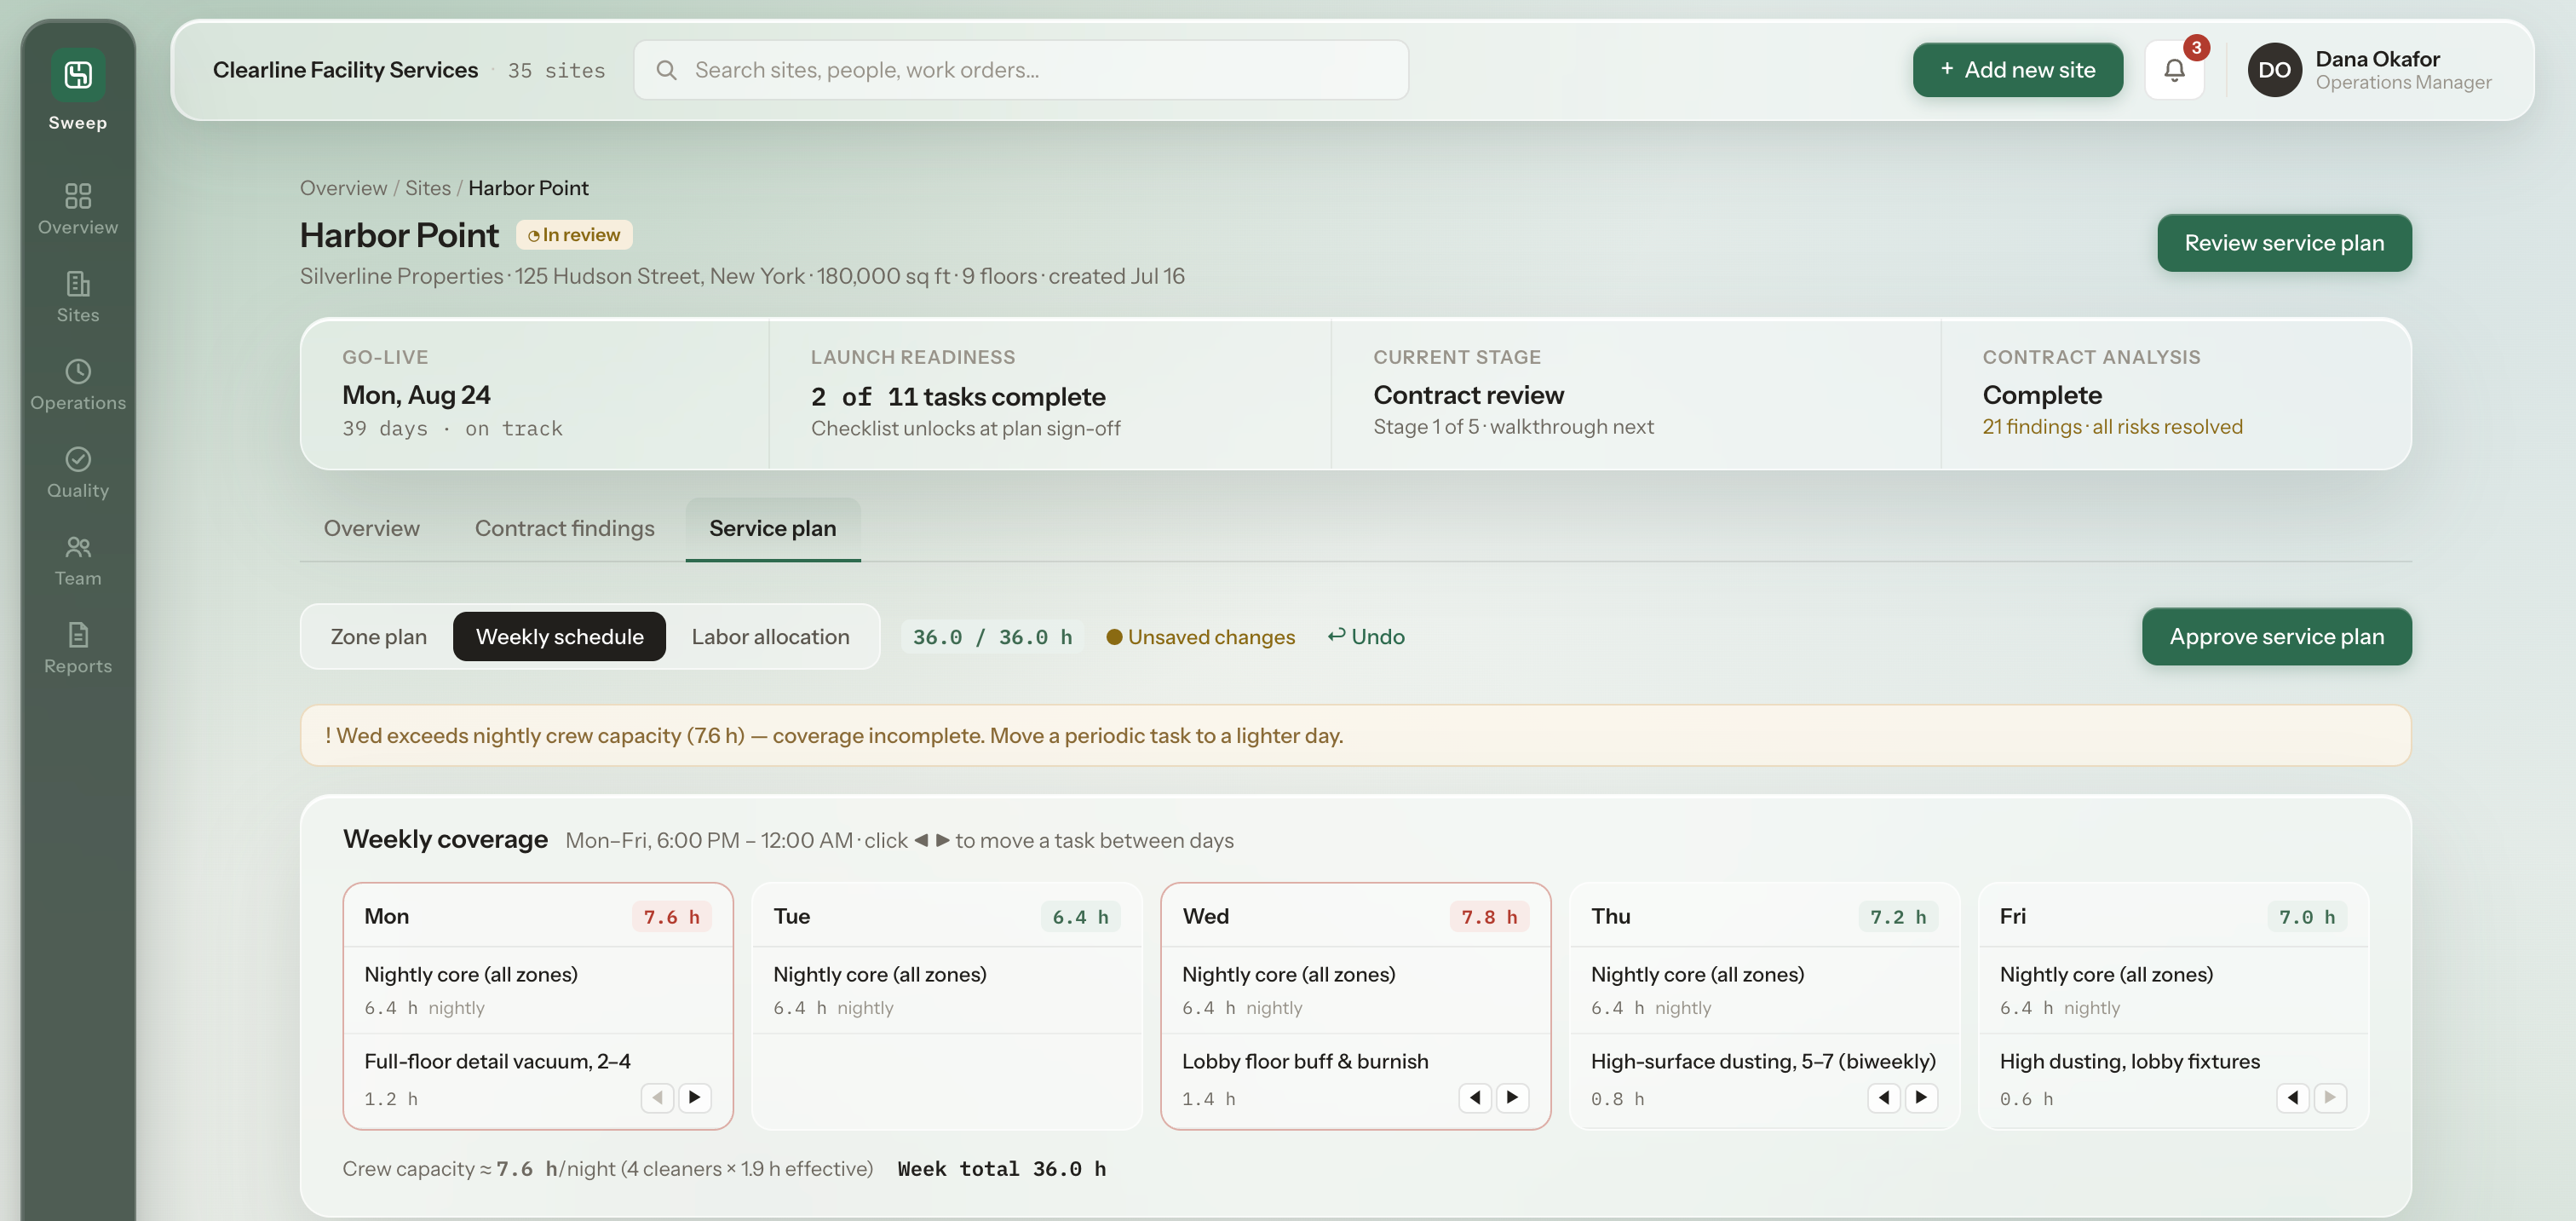Viewport: 2576px width, 1221px height.
Task: Click the Unsaved changes indicator
Action: click(x=1200, y=637)
